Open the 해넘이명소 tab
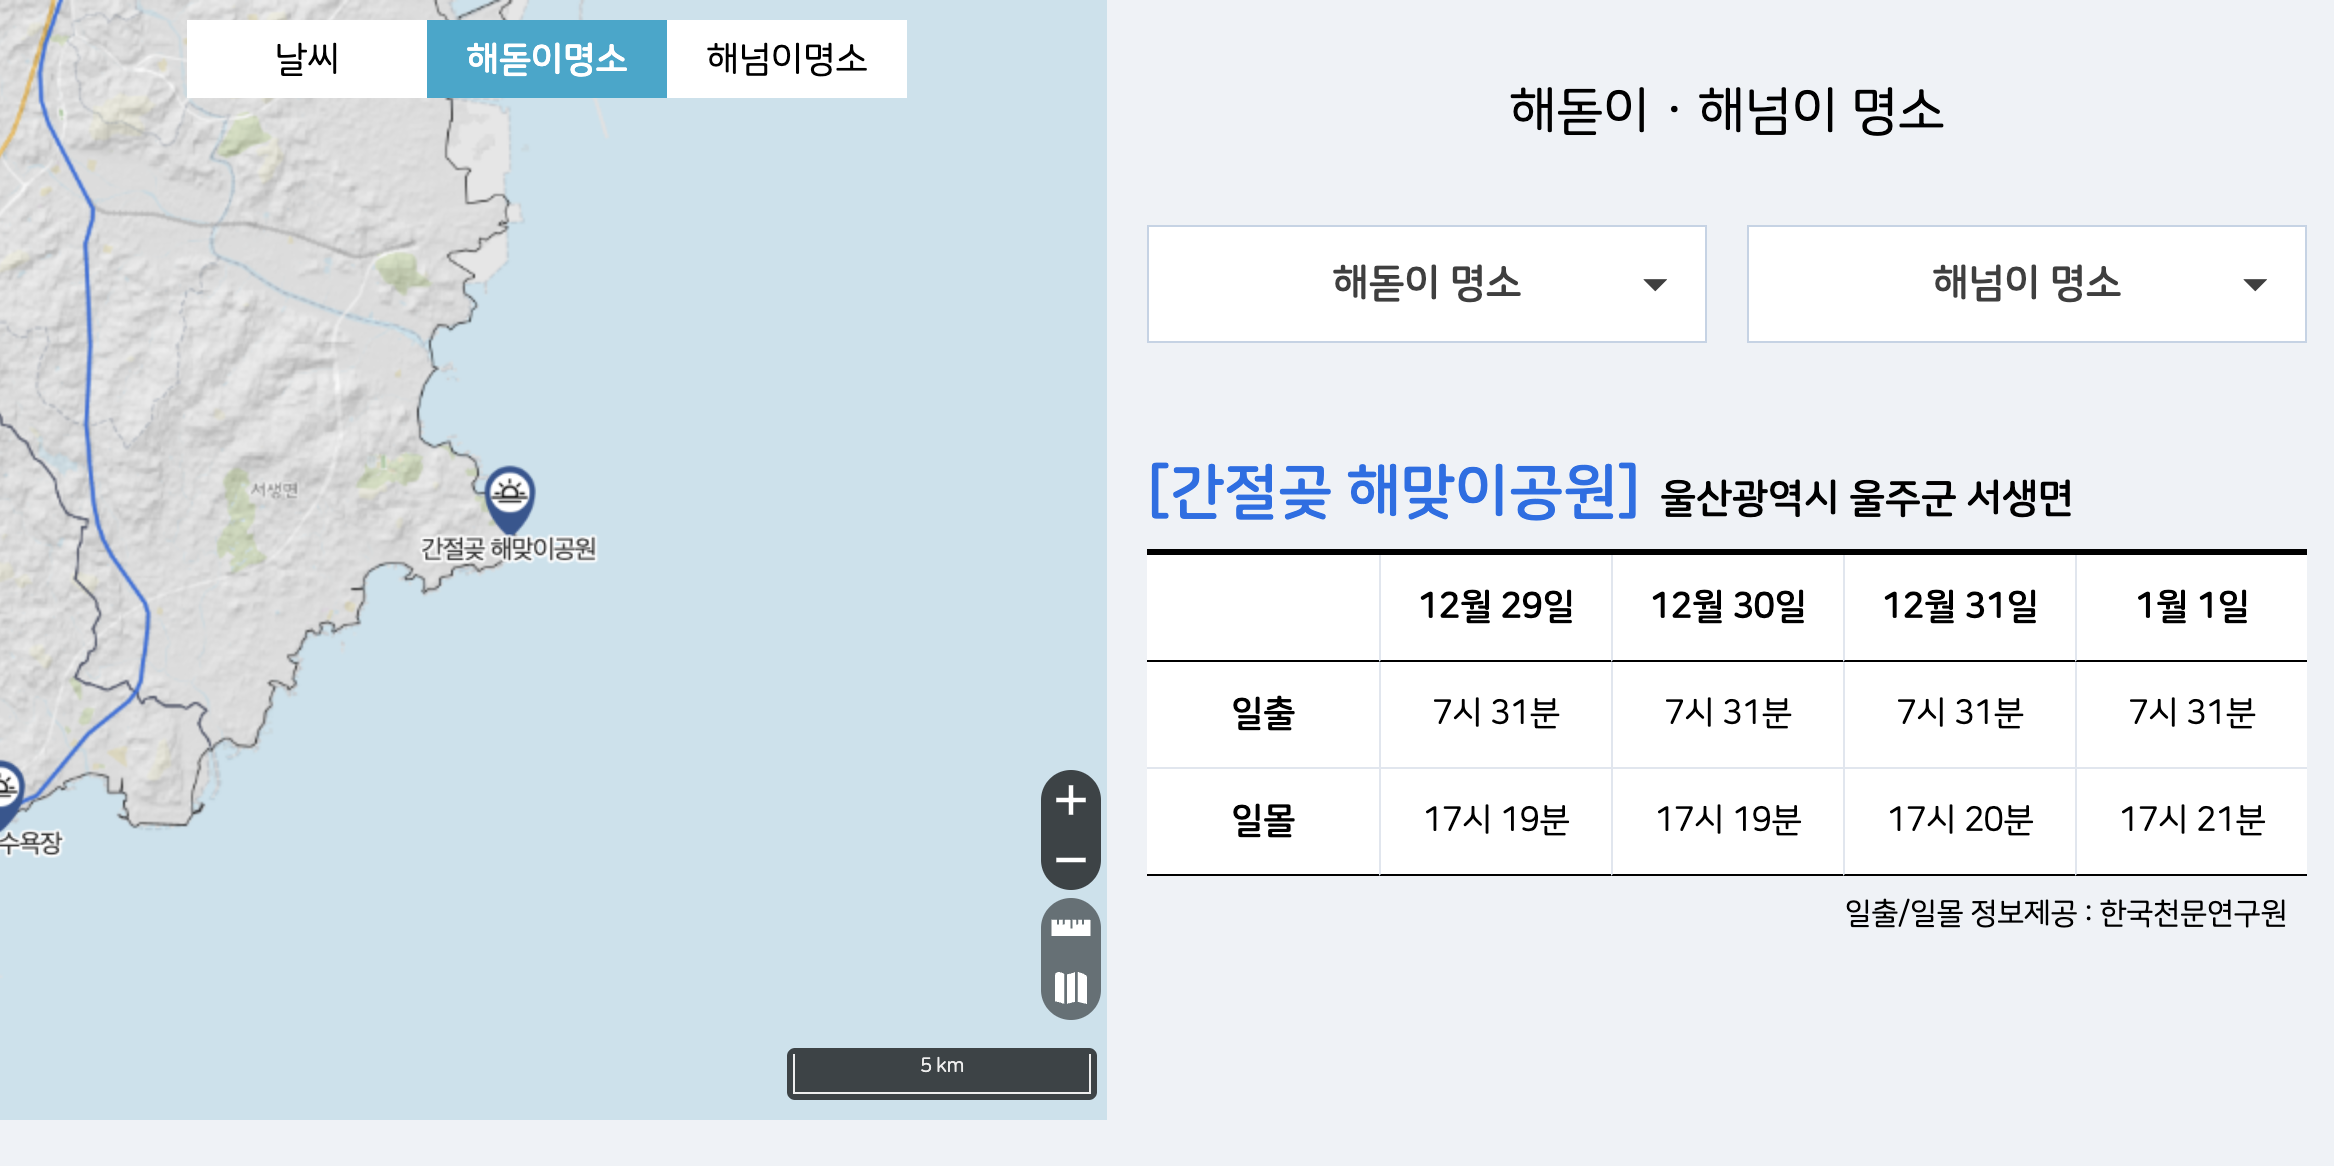Screen dimensions: 2334x1166 pyautogui.click(x=787, y=59)
